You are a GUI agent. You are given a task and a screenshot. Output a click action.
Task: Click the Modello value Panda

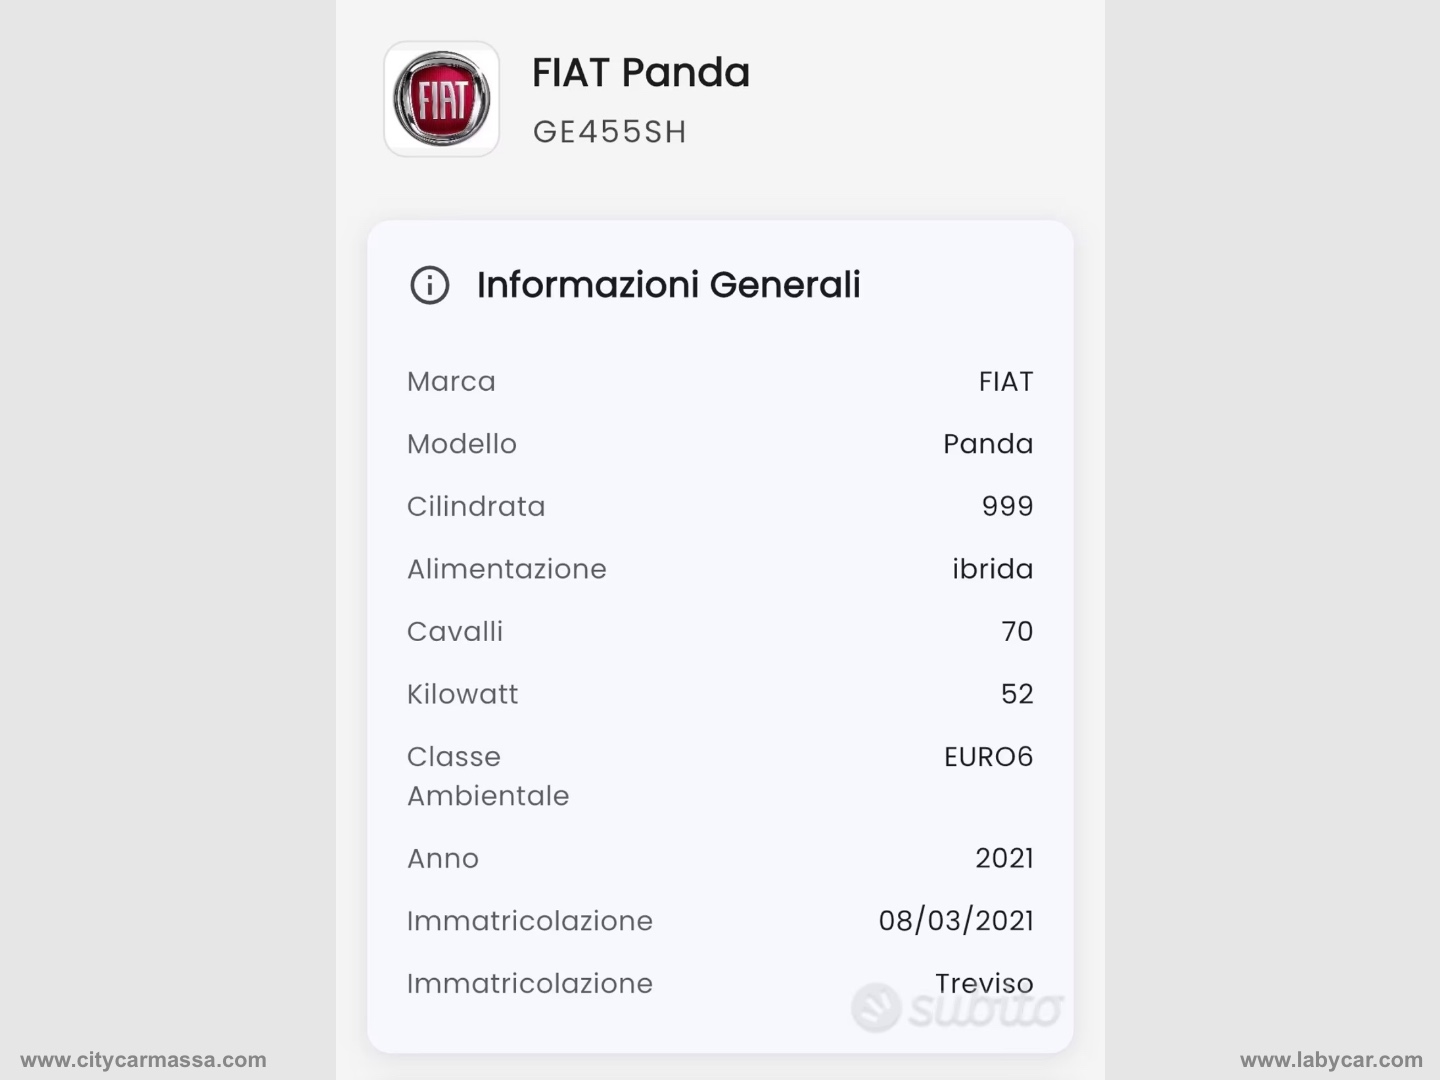point(987,444)
